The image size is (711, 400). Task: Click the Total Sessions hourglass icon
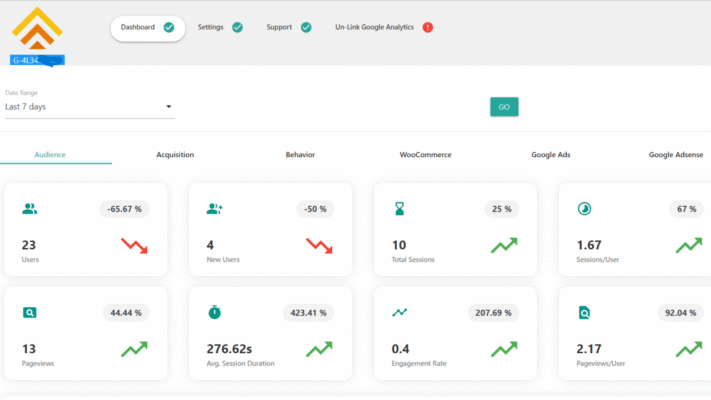click(399, 209)
